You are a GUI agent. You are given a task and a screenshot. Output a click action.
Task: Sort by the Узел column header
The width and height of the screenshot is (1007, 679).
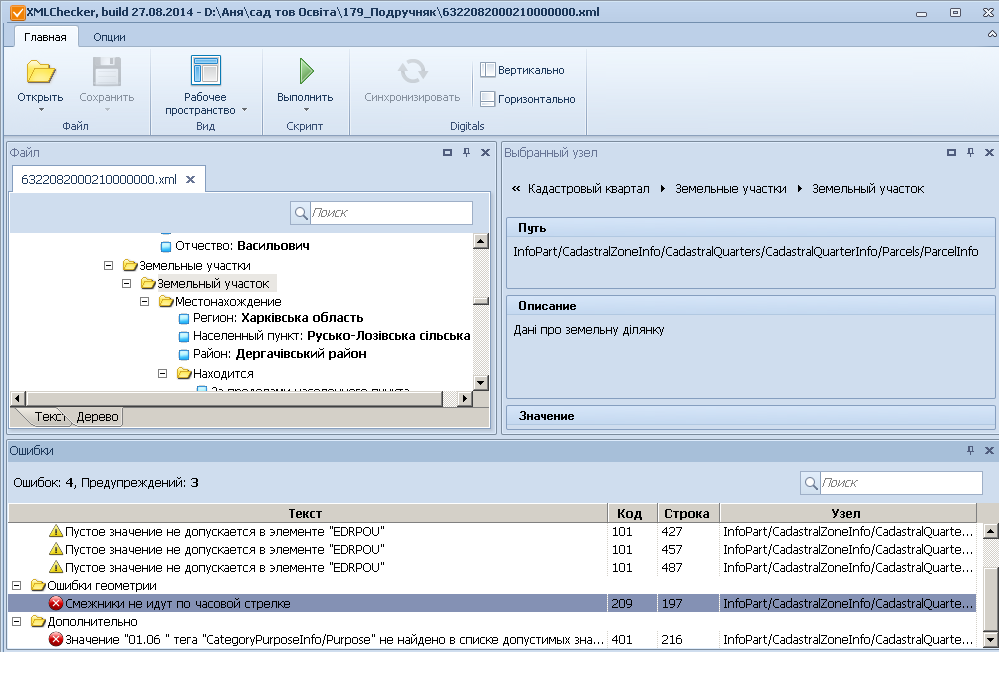click(x=848, y=513)
